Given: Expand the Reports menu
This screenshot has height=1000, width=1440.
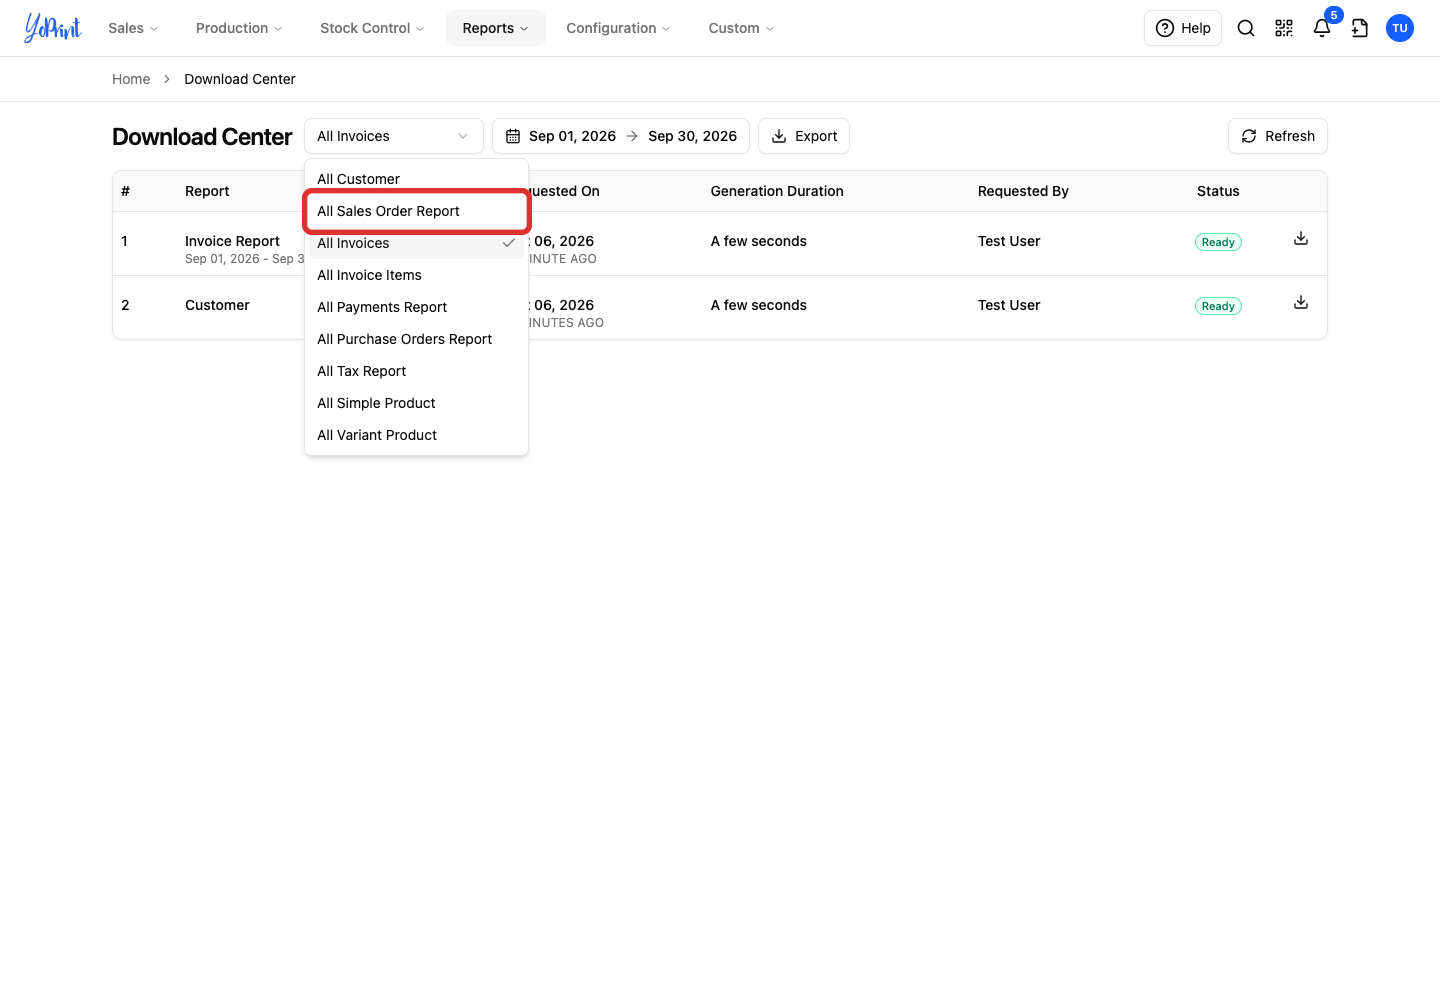Looking at the screenshot, I should tap(495, 28).
